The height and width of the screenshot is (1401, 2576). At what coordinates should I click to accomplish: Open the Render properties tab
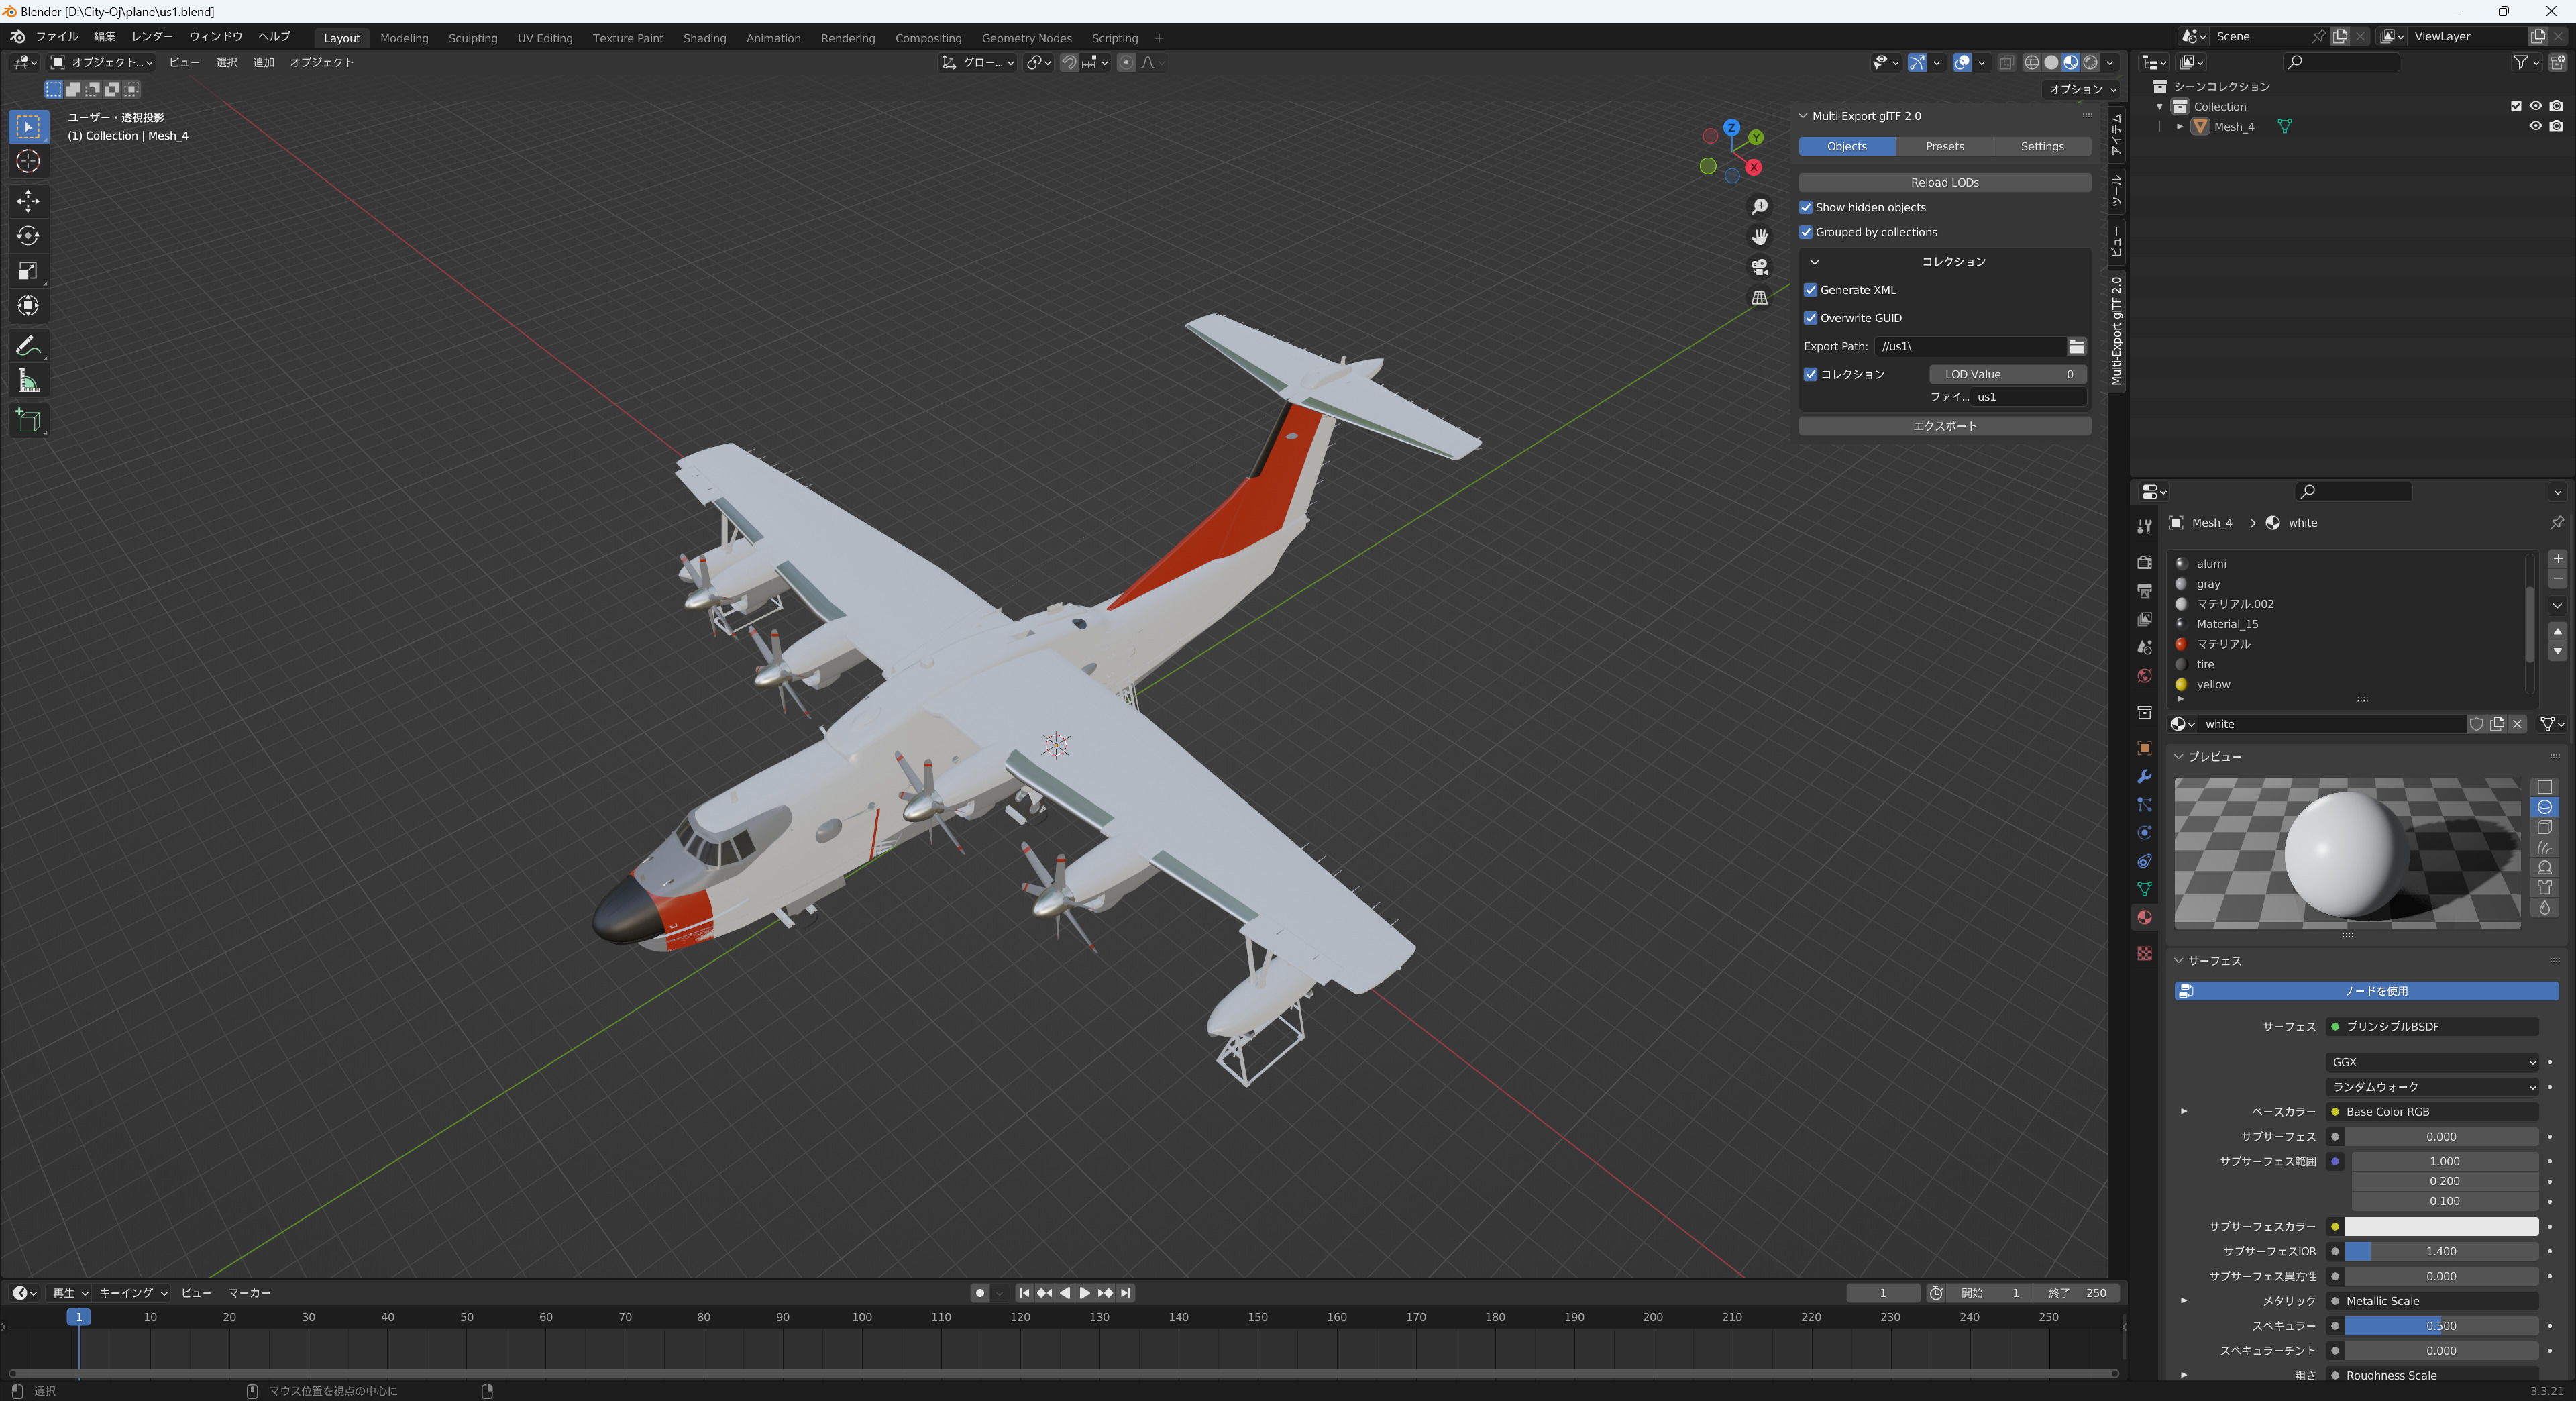click(x=2144, y=563)
